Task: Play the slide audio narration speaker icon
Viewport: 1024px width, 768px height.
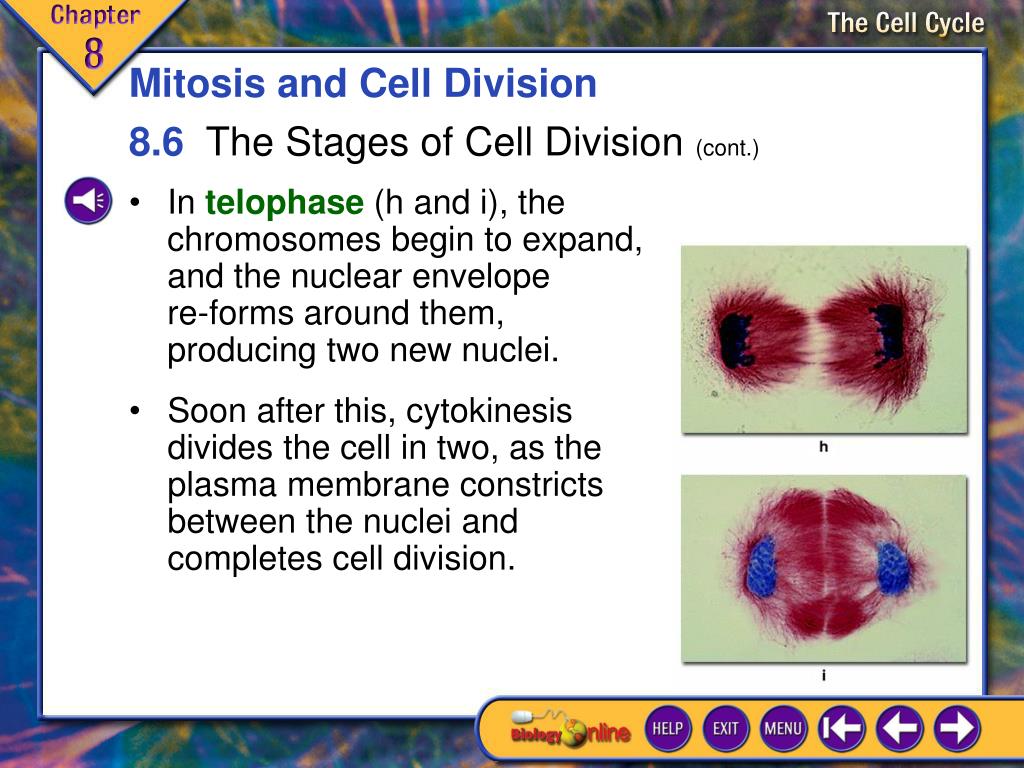Action: pos(88,200)
